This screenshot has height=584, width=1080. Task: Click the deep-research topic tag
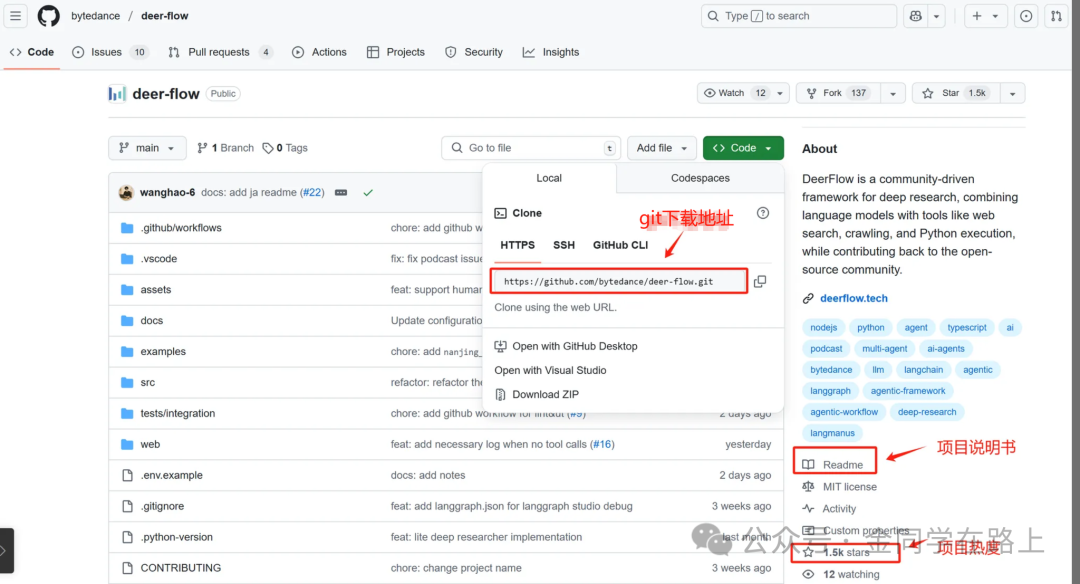click(926, 412)
